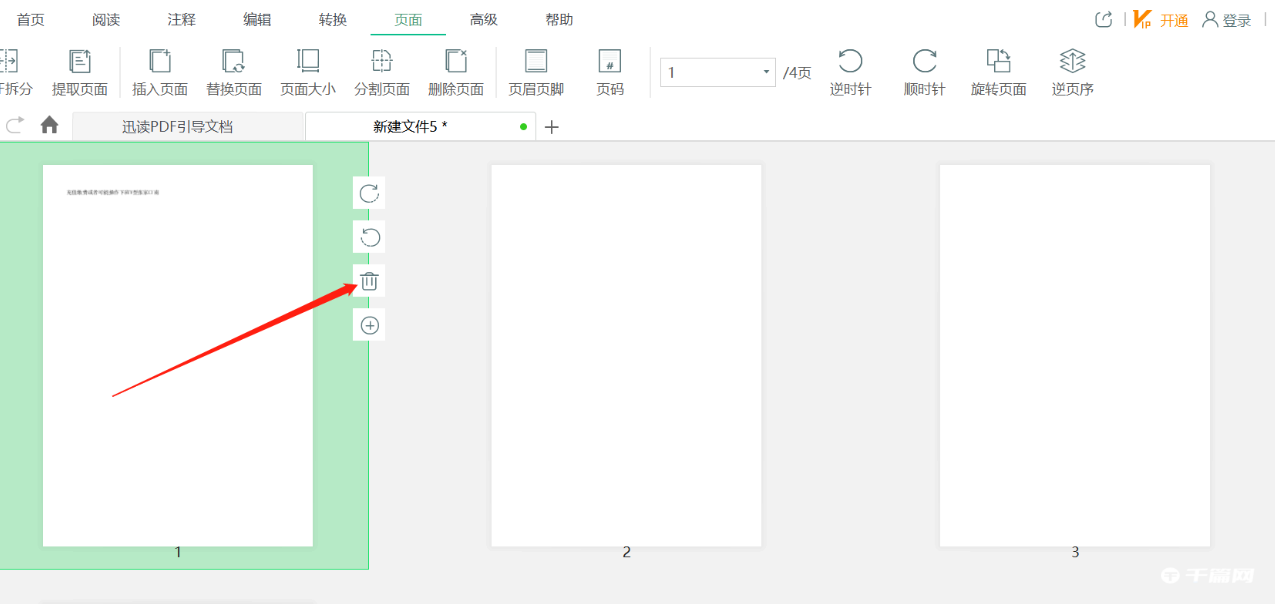The width and height of the screenshot is (1275, 604).
Task: Expand the page number dropdown
Action: point(767,72)
